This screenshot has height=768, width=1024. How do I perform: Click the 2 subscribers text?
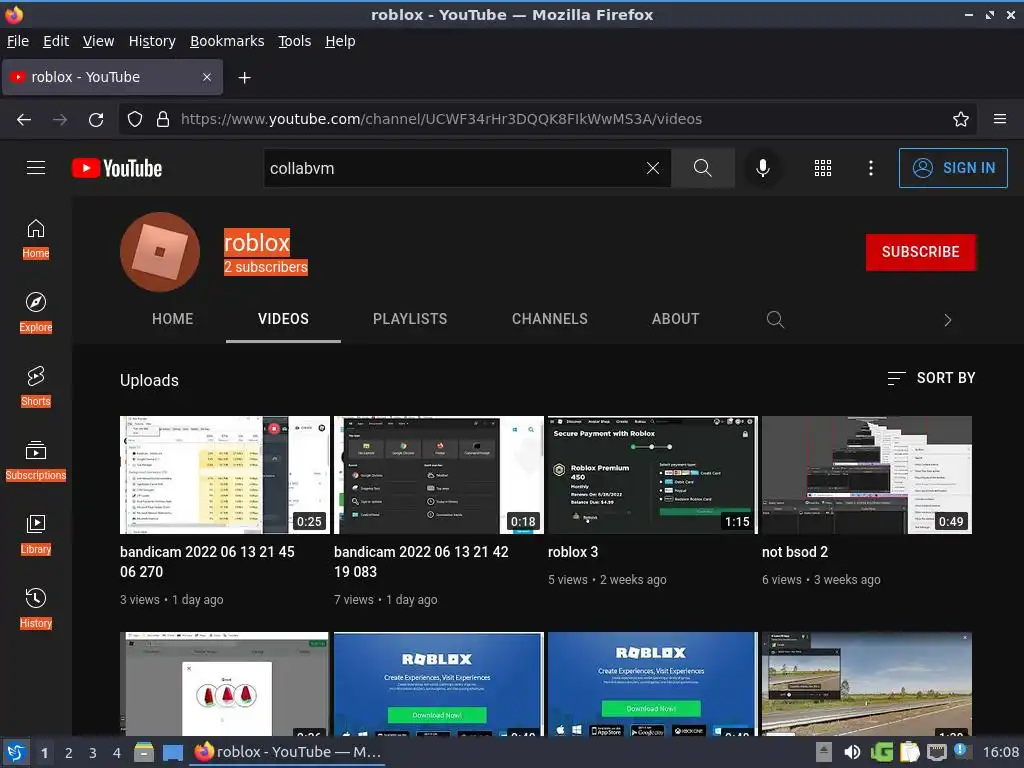coord(266,267)
